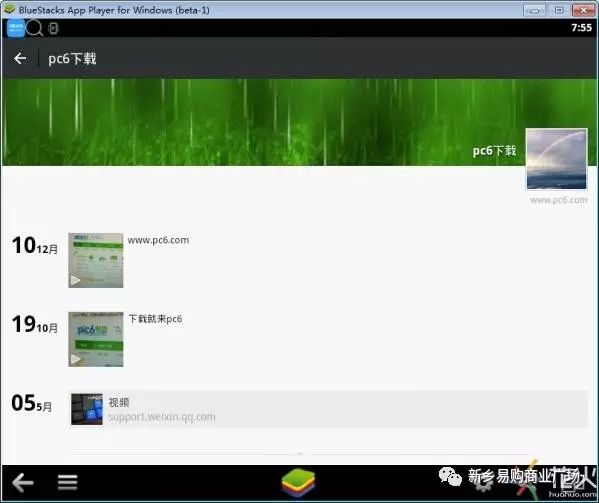Image resolution: width=599 pixels, height=503 pixels.
Task: Open the rainbow profile avatar
Action: click(557, 159)
